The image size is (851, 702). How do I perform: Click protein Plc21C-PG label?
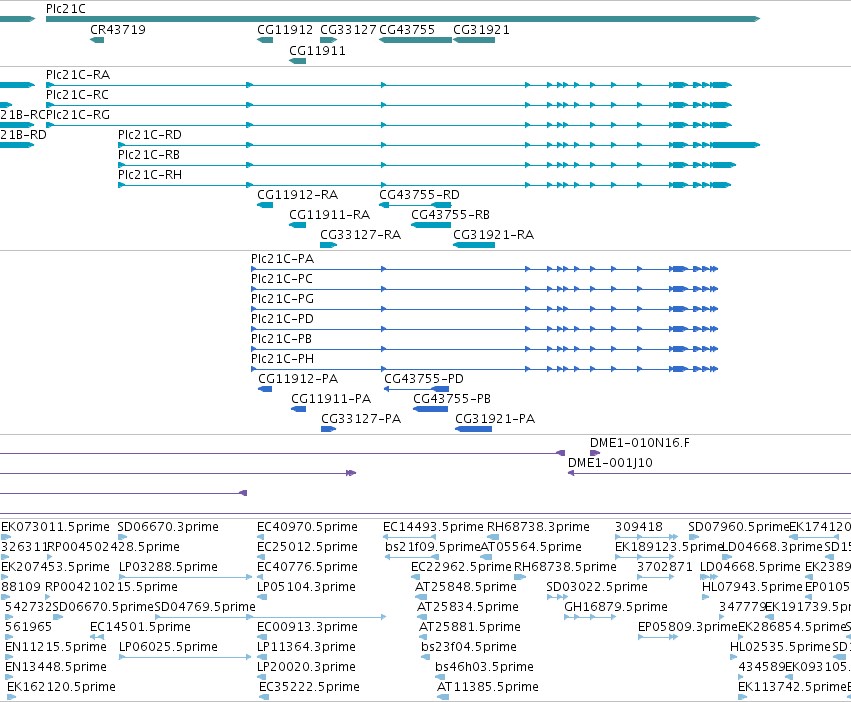click(282, 299)
